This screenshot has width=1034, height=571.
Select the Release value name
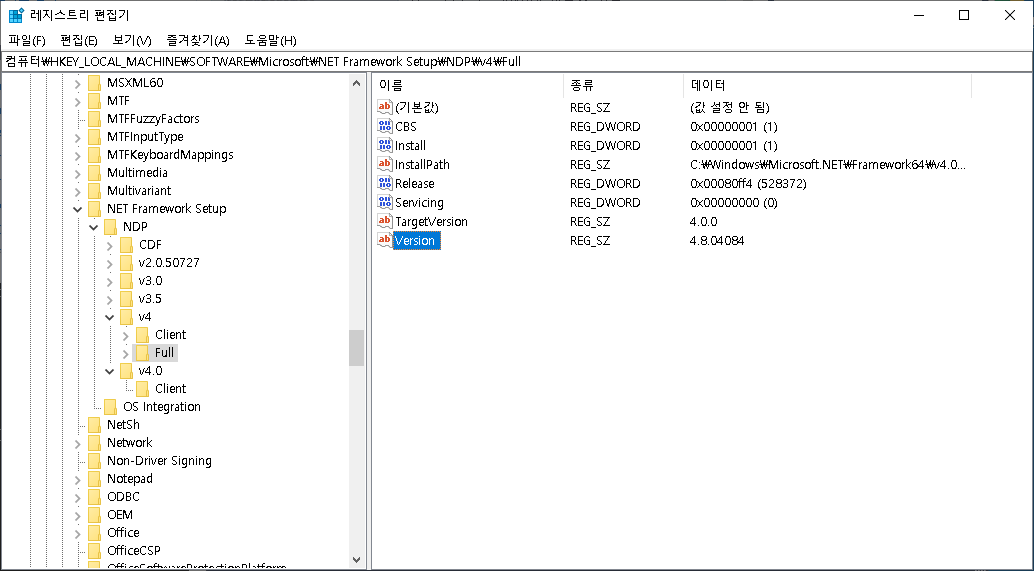pyautogui.click(x=415, y=183)
